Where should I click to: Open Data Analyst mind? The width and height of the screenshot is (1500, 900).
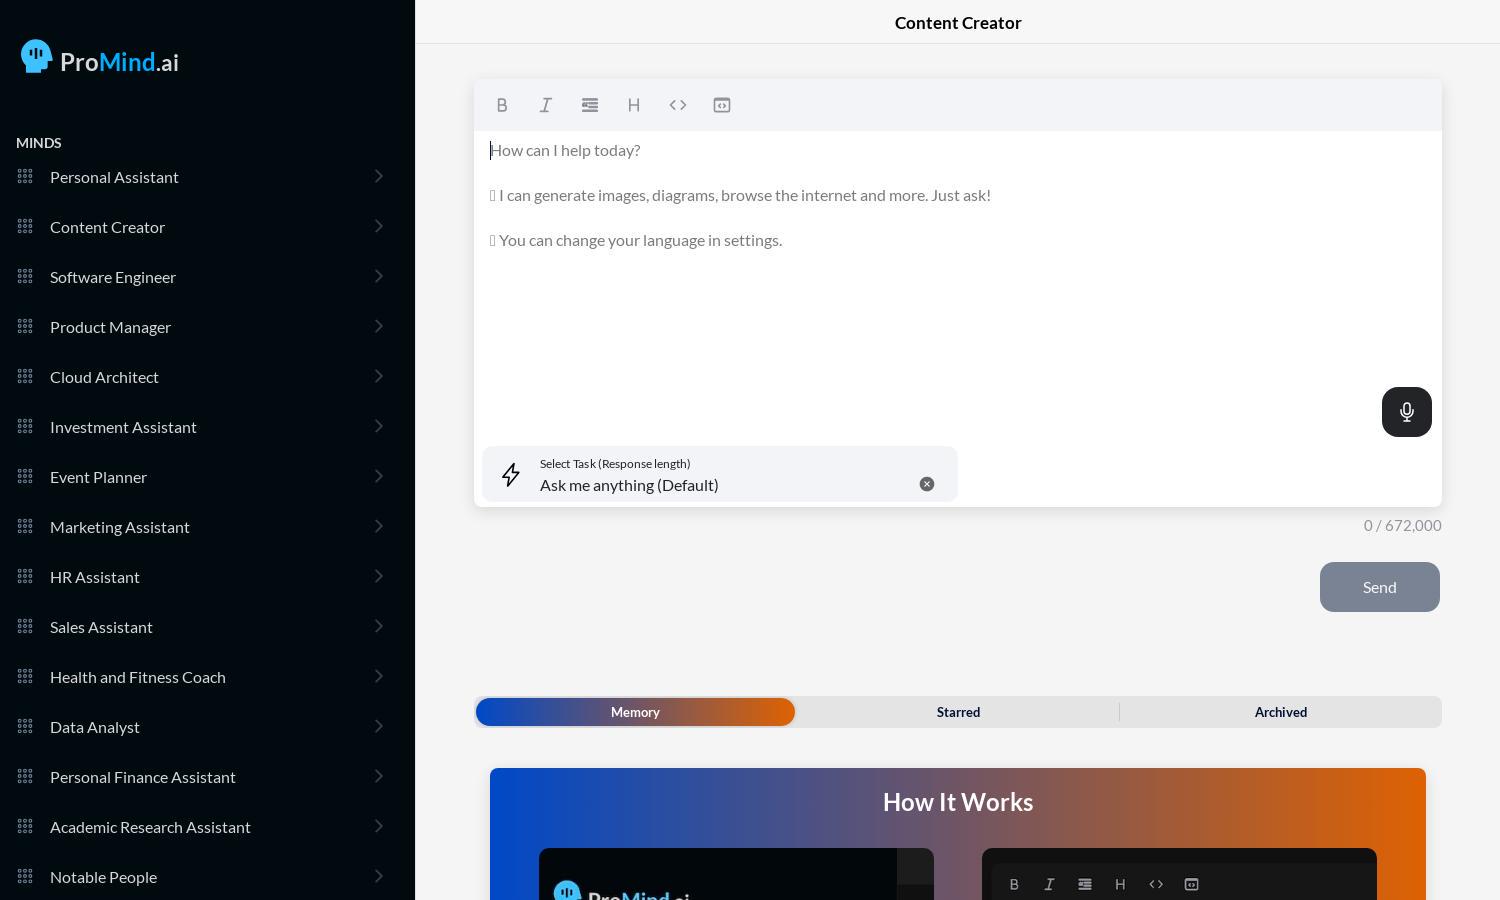(x=95, y=727)
